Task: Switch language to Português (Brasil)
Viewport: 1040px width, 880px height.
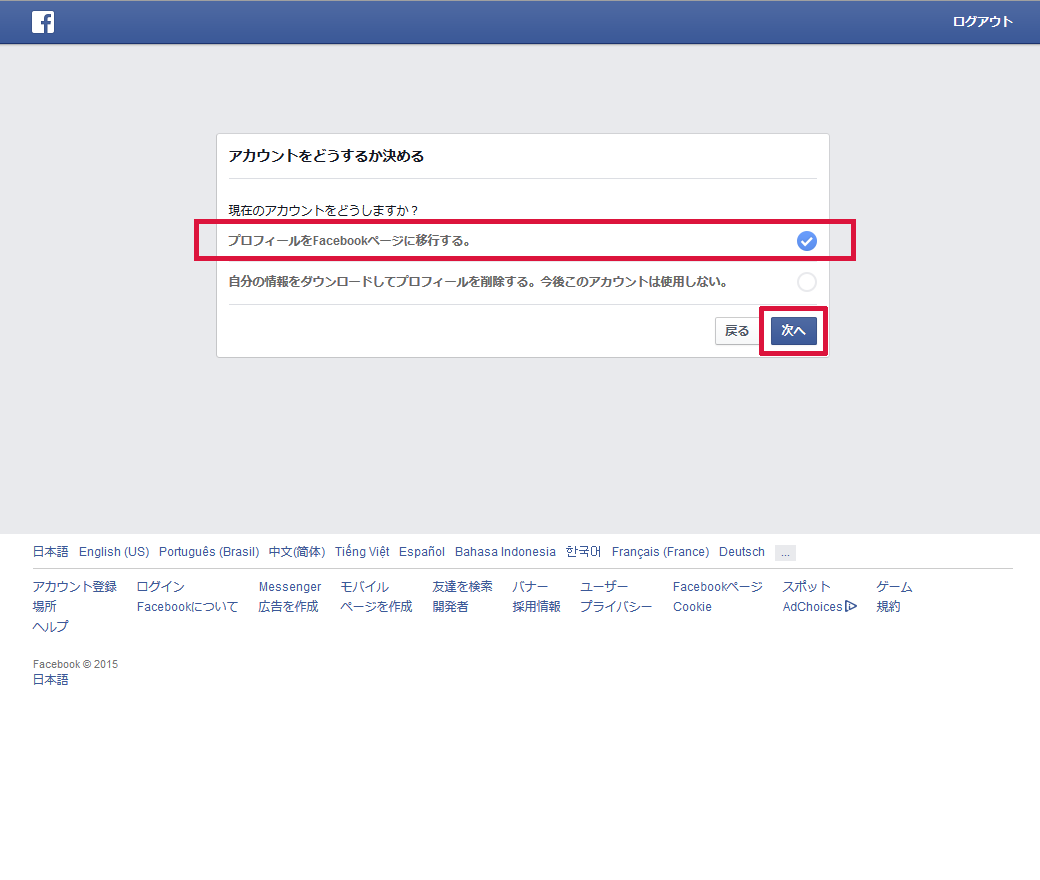Action: point(209,552)
